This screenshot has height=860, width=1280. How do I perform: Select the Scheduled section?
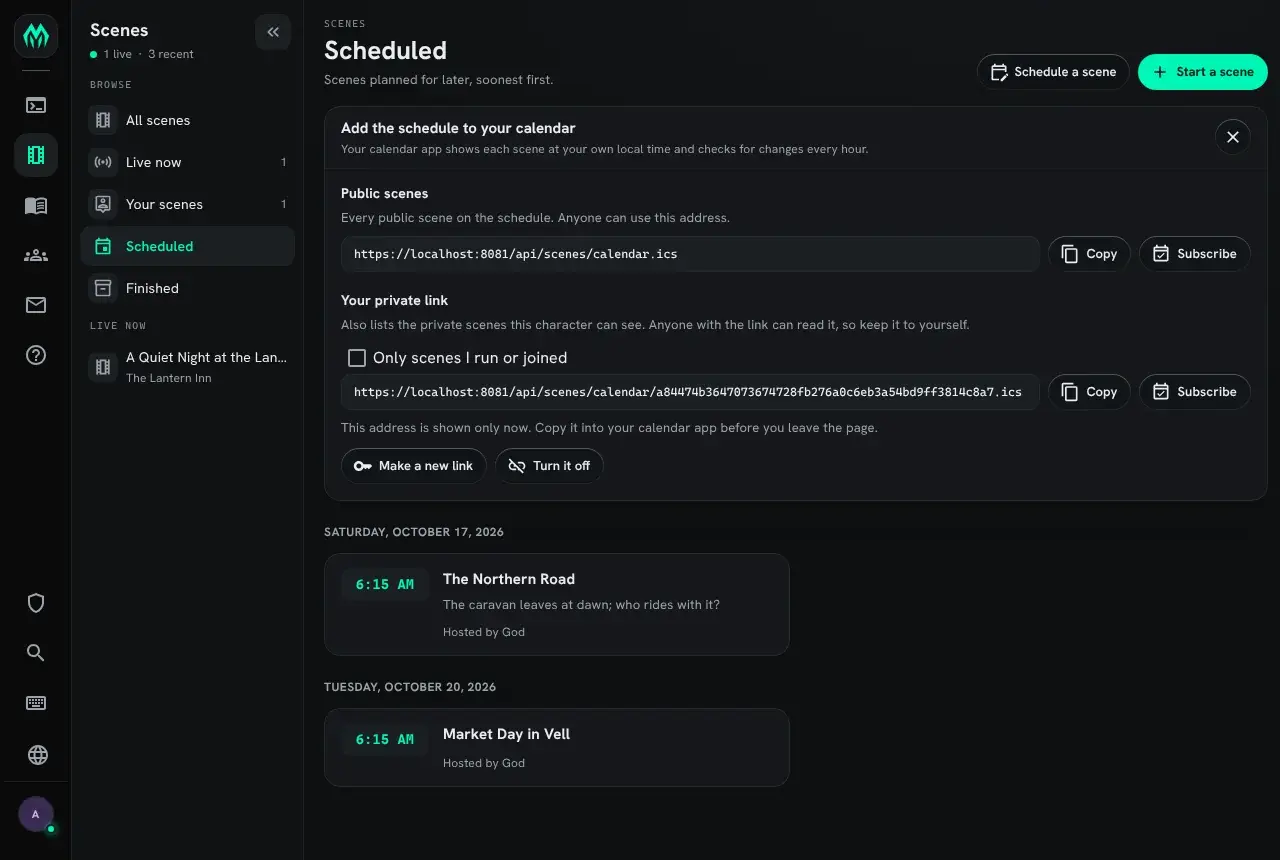(x=188, y=246)
